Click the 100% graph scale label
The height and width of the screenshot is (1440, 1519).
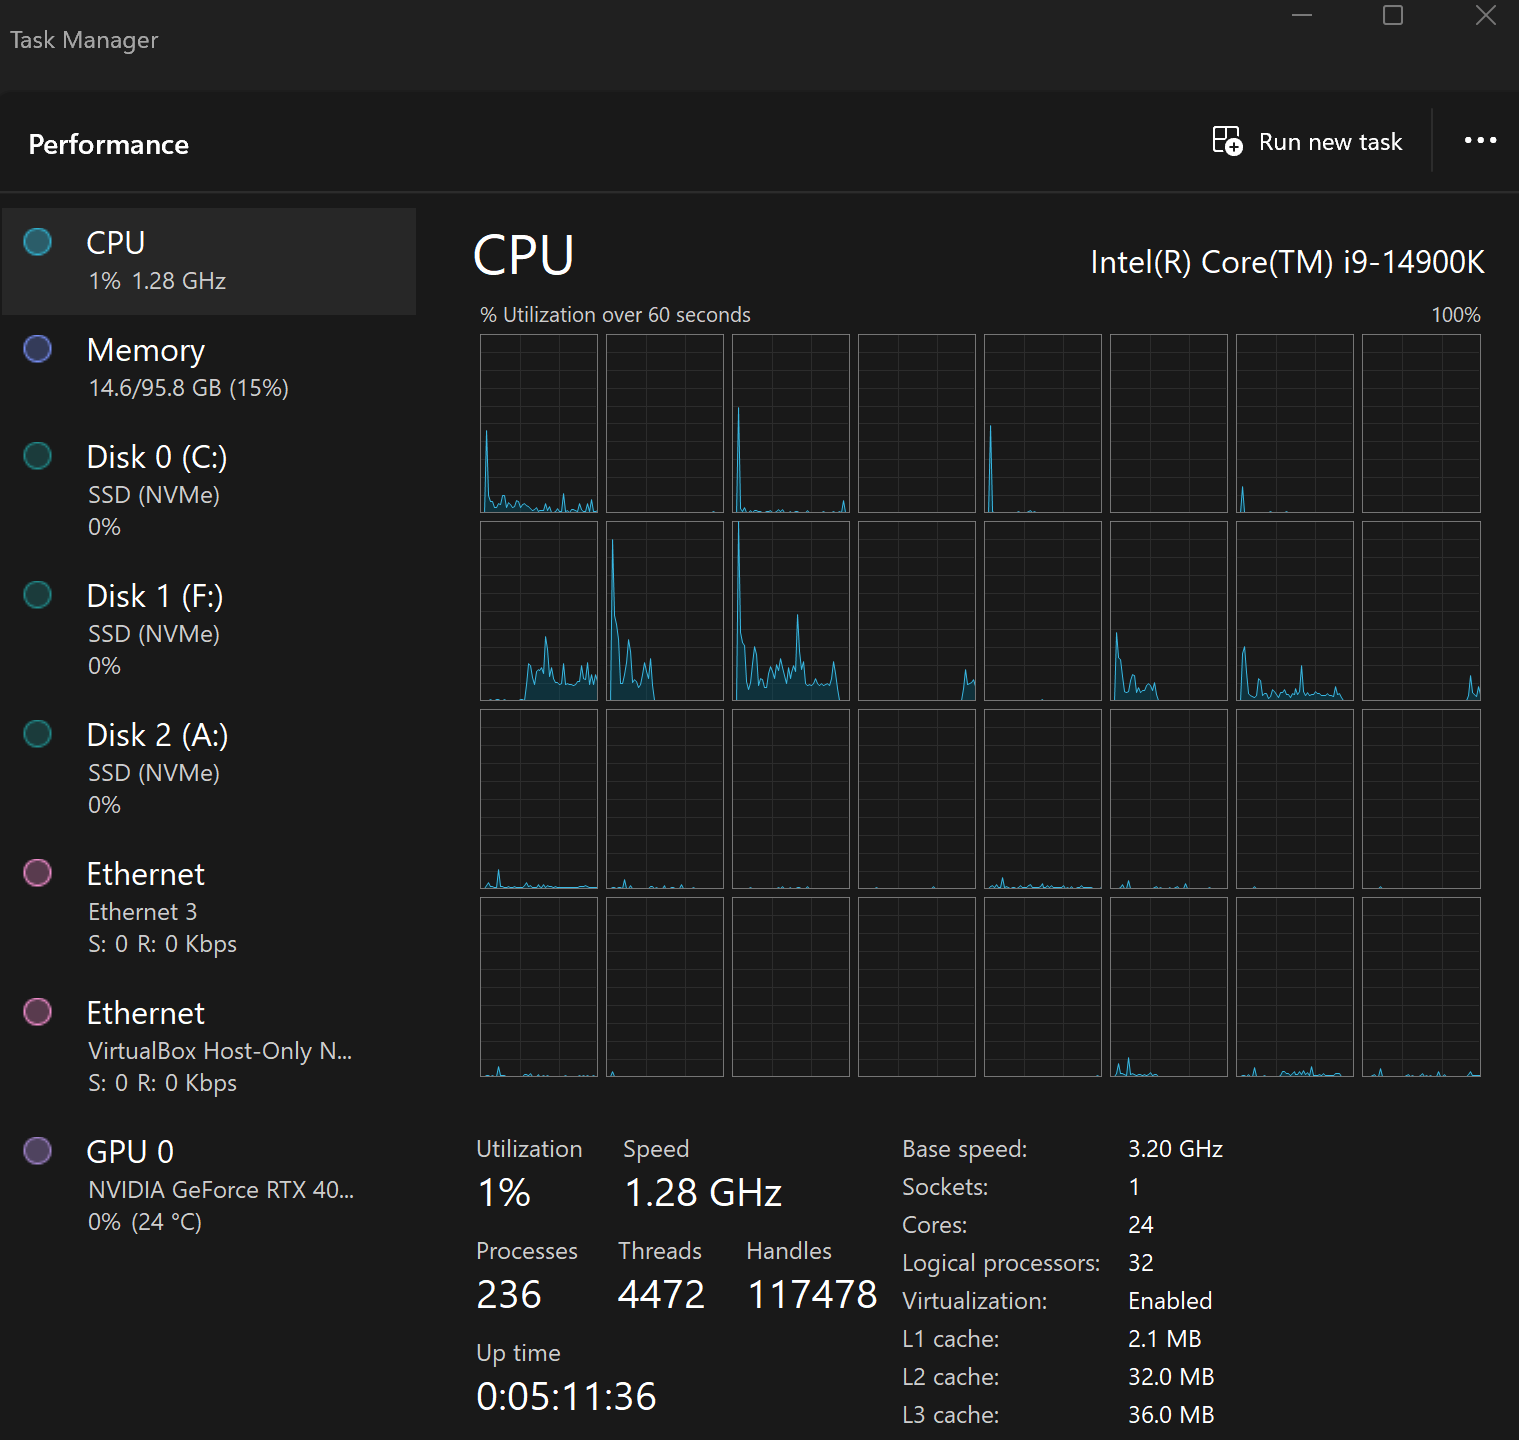(x=1456, y=315)
